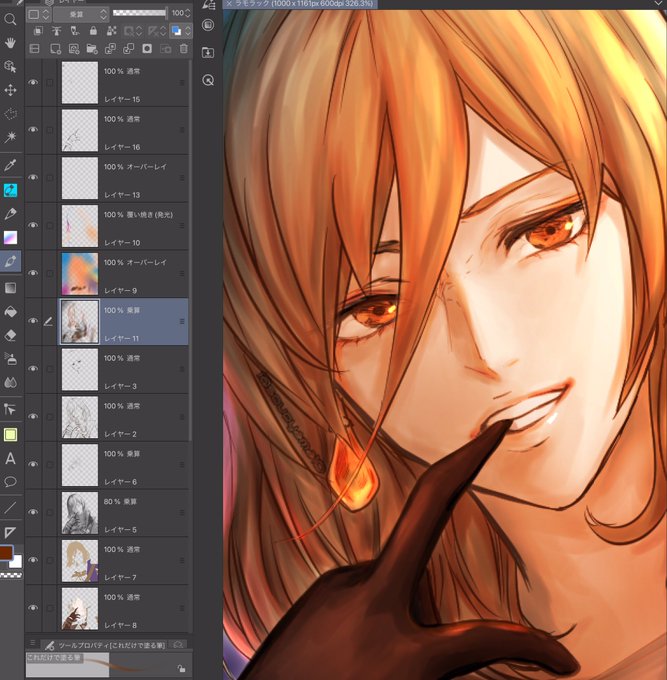Select the transparent color checker swatch
667x680 pixels.
pyautogui.click(x=11, y=575)
